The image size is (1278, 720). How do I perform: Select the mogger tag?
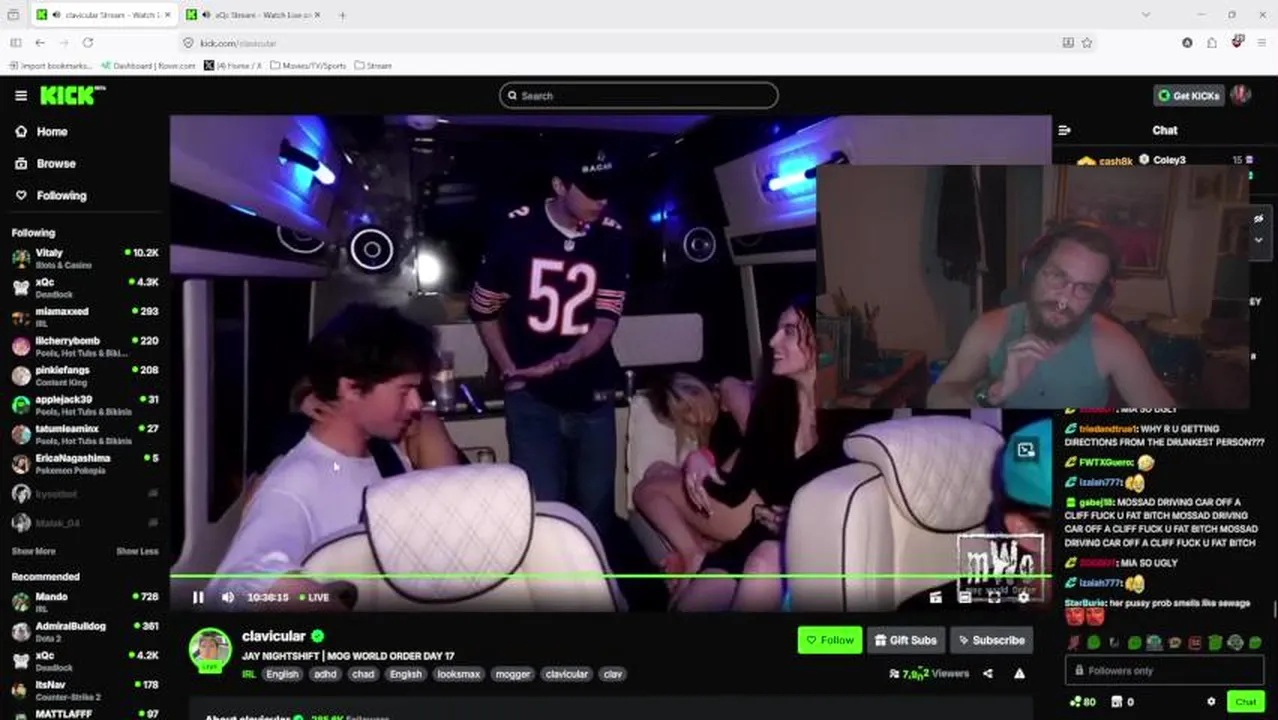click(x=513, y=674)
